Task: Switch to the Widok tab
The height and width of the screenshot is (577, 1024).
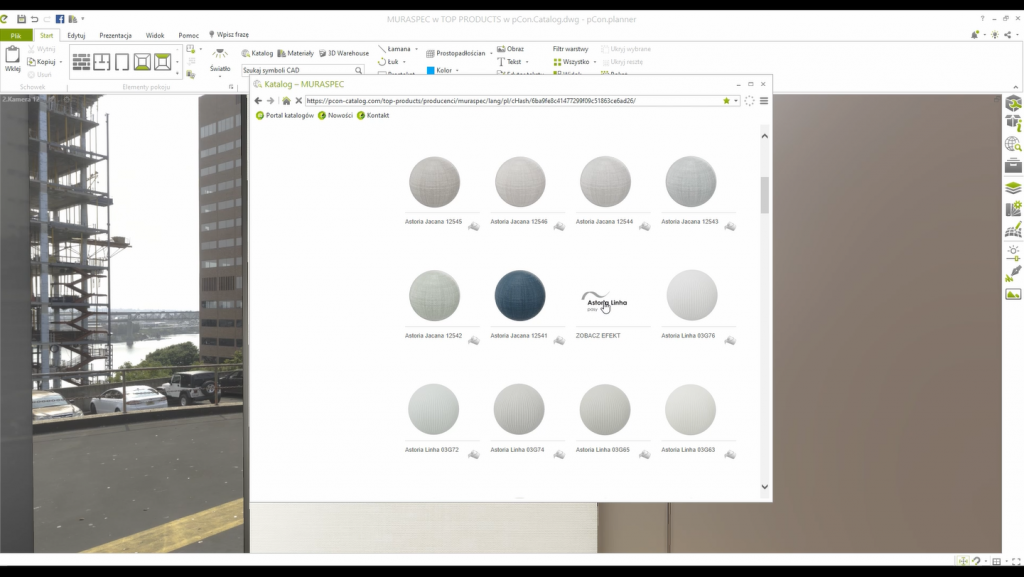Action: coord(155,35)
